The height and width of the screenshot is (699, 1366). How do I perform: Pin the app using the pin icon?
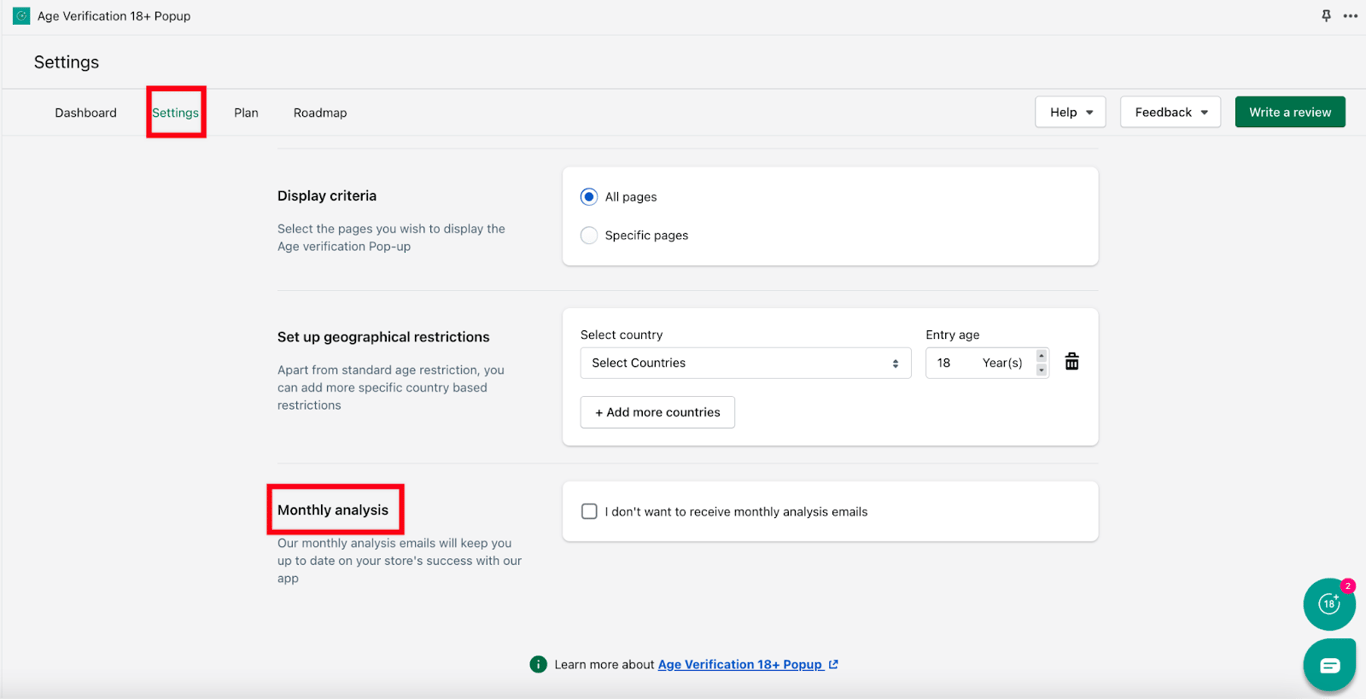(x=1326, y=16)
